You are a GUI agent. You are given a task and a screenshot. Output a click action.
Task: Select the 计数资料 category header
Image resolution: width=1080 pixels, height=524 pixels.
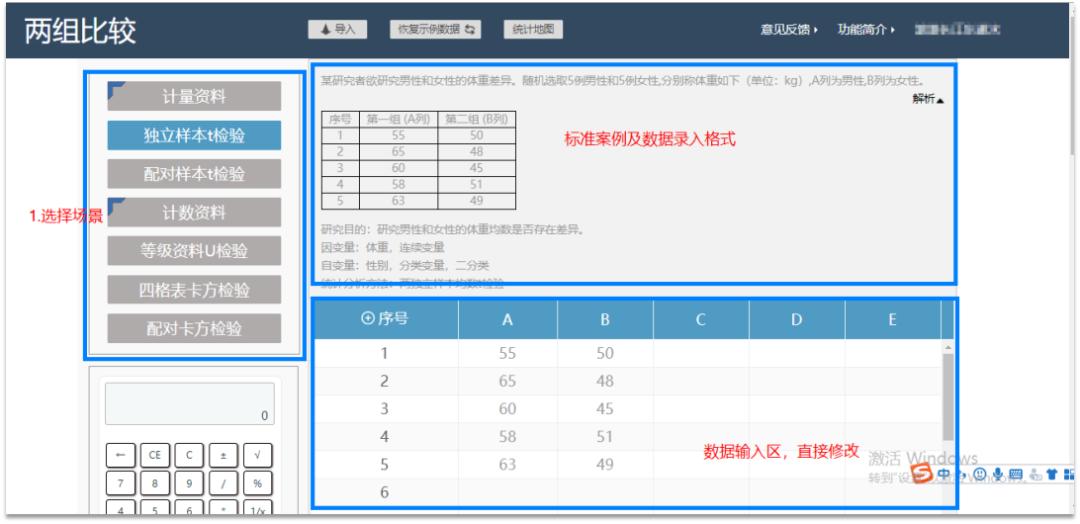(x=194, y=213)
